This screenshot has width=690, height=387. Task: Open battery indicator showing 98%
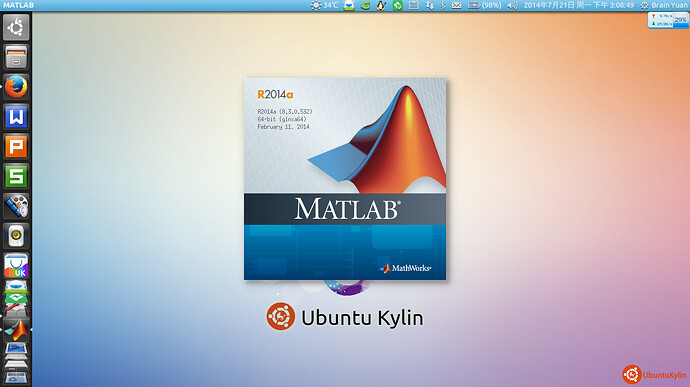pyautogui.click(x=484, y=5)
